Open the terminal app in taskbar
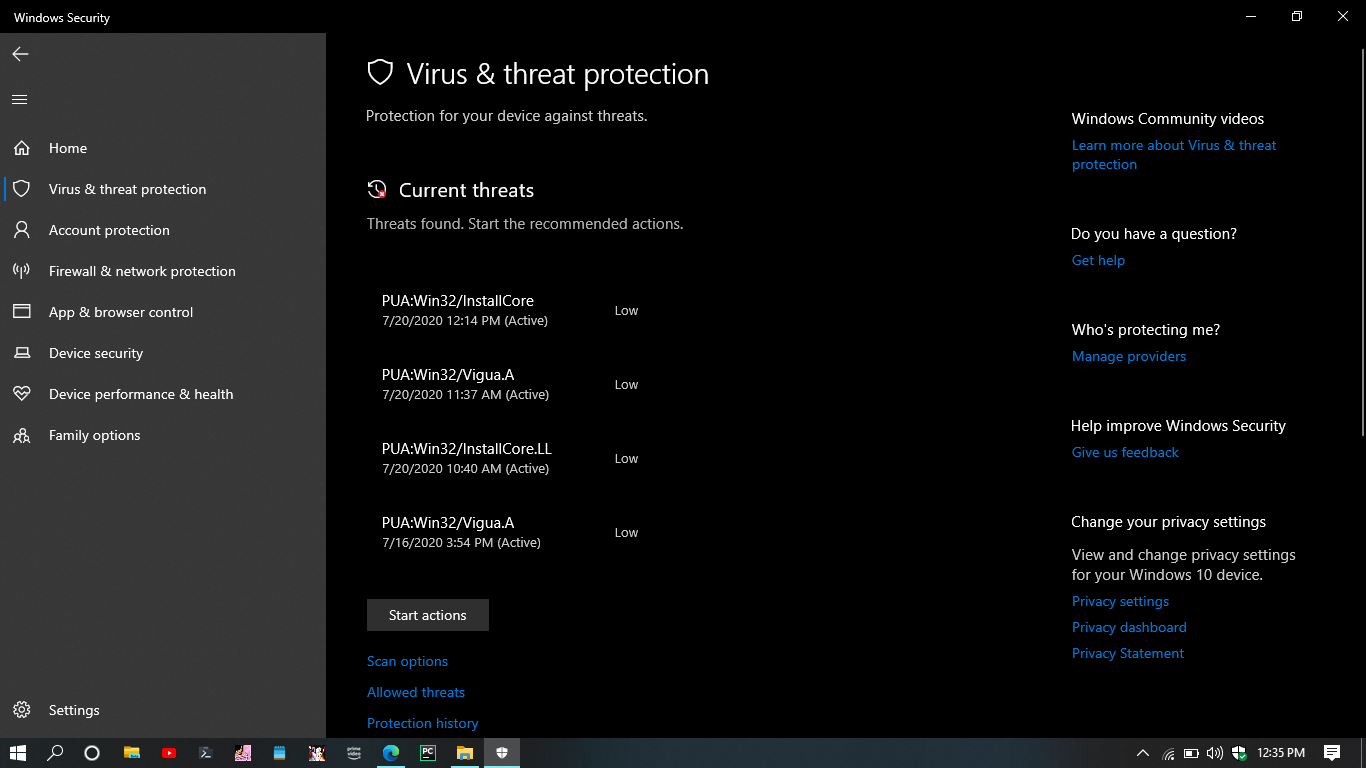This screenshot has height=768, width=1366. (206, 753)
